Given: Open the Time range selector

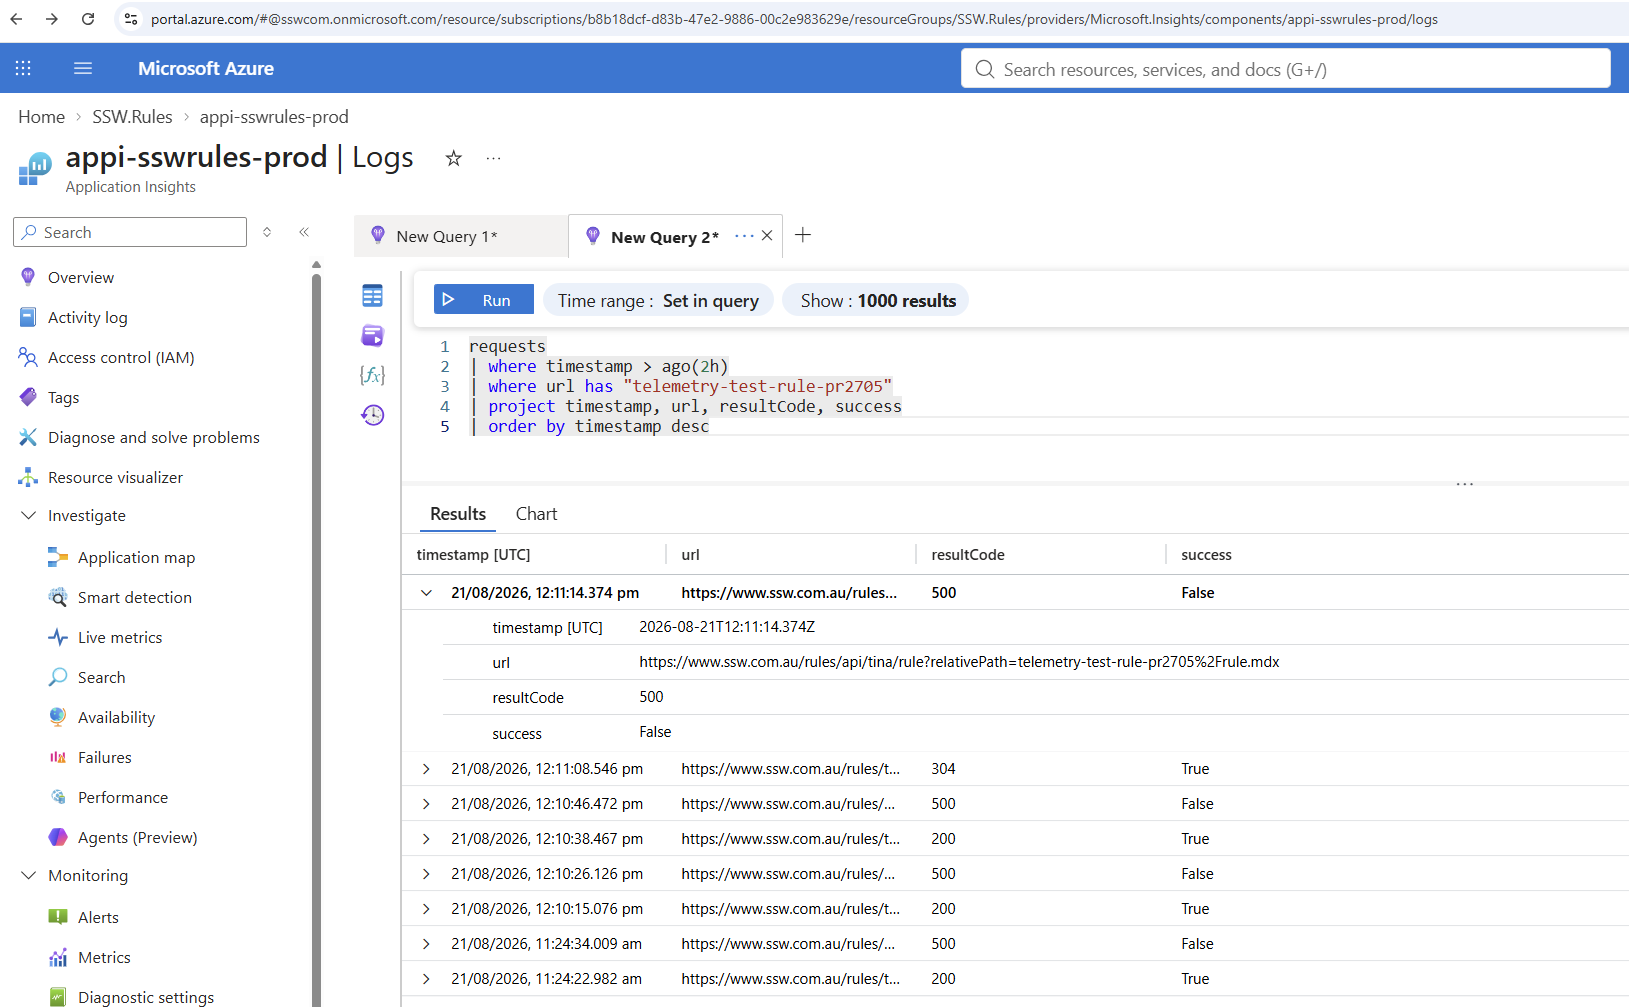Looking at the screenshot, I should [x=658, y=300].
